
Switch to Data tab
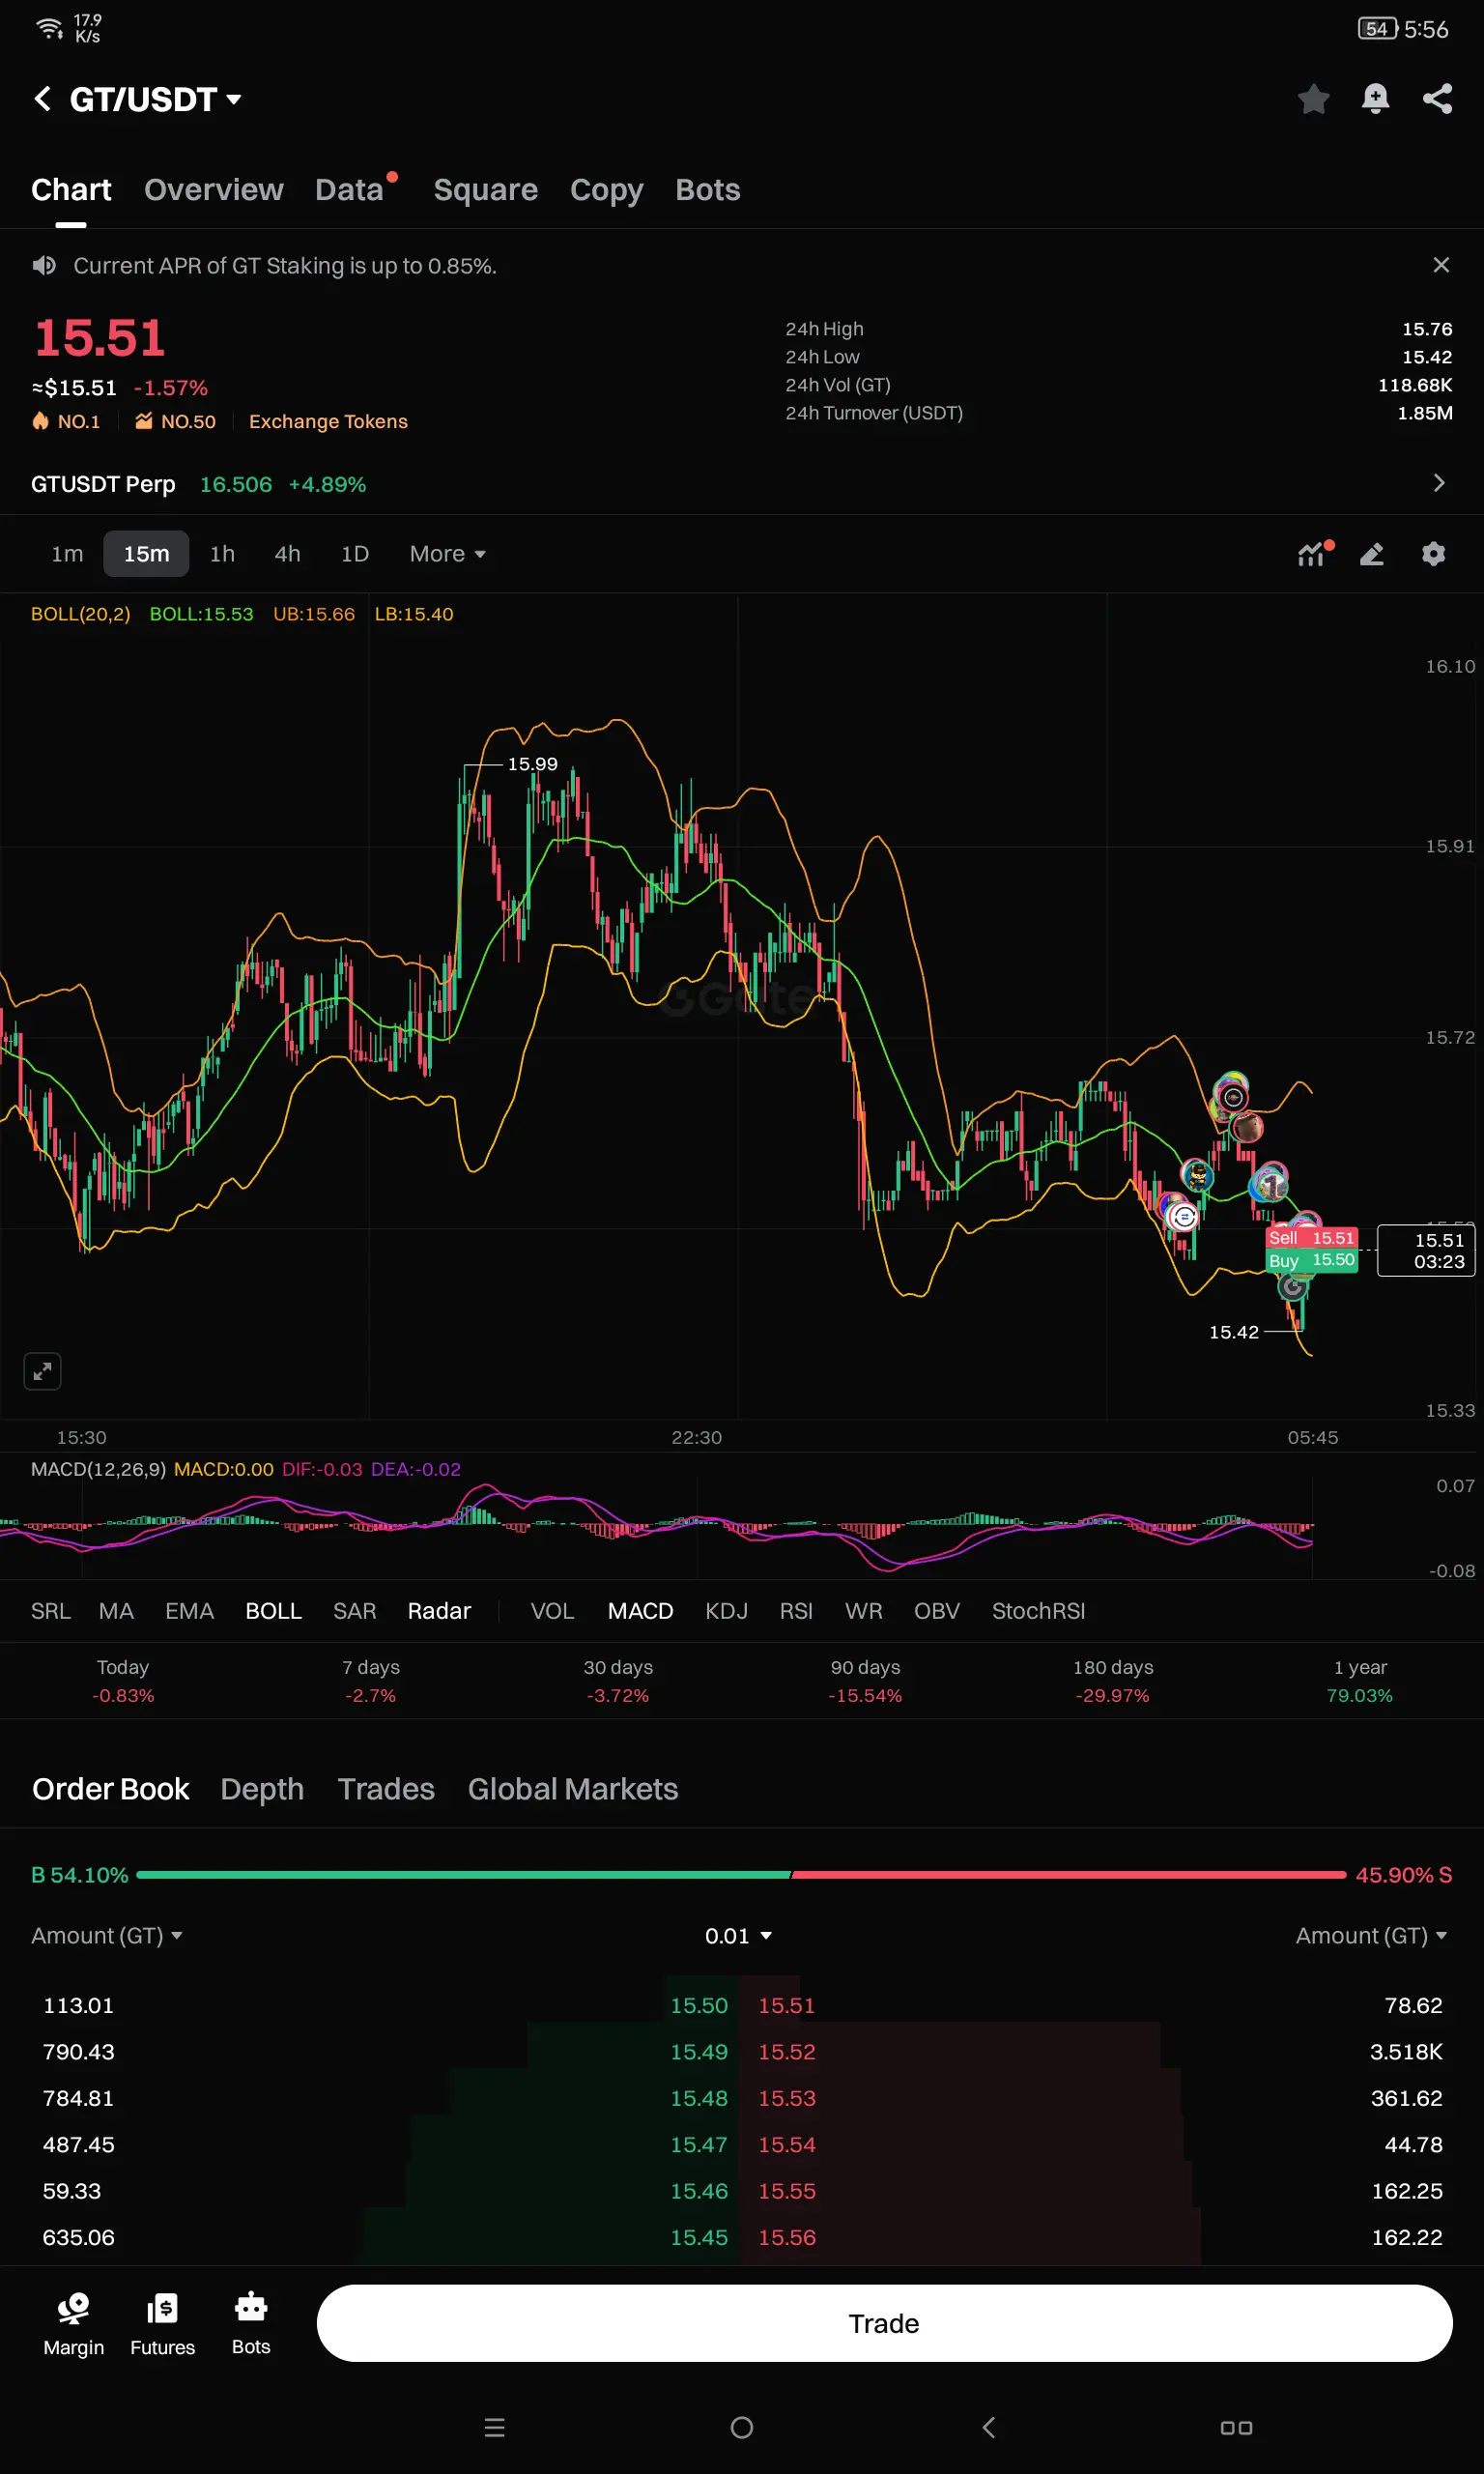point(350,190)
